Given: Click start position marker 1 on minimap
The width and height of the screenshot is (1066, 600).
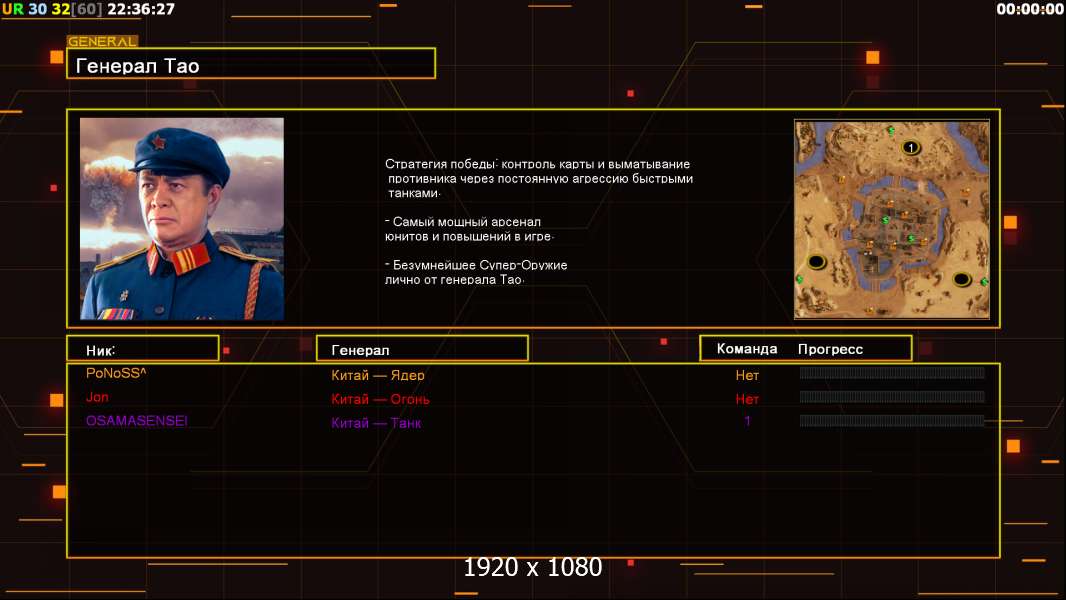Looking at the screenshot, I should click(910, 148).
